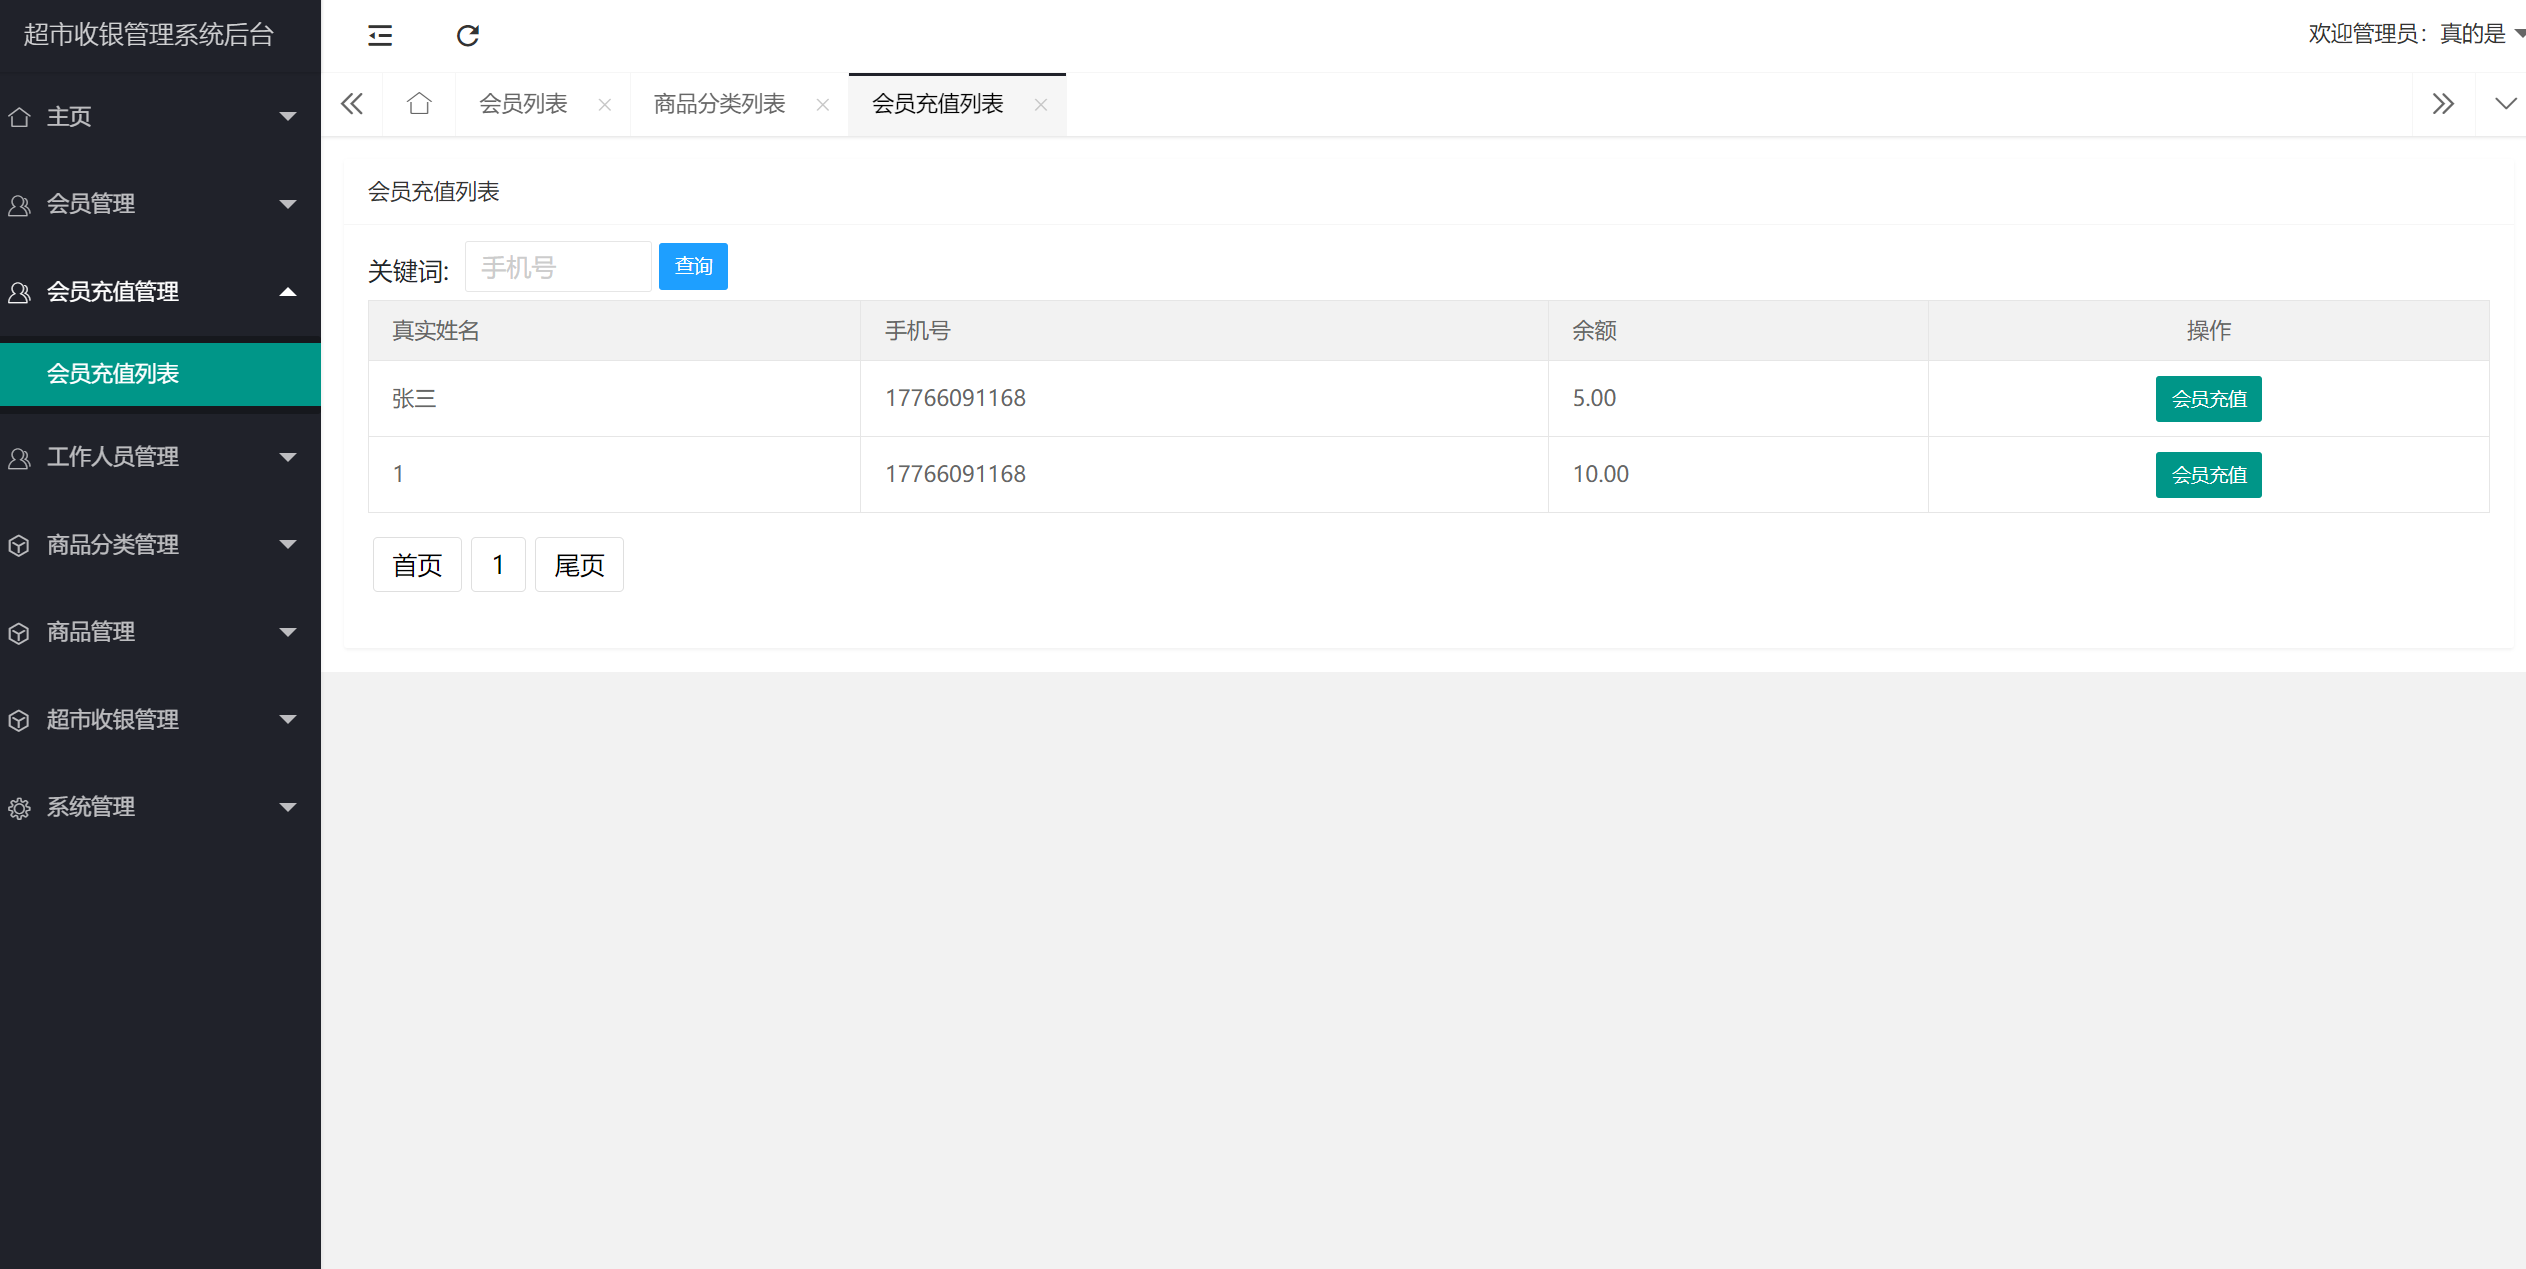
Task: Close the 会员充值列表 tab
Action: (1041, 105)
